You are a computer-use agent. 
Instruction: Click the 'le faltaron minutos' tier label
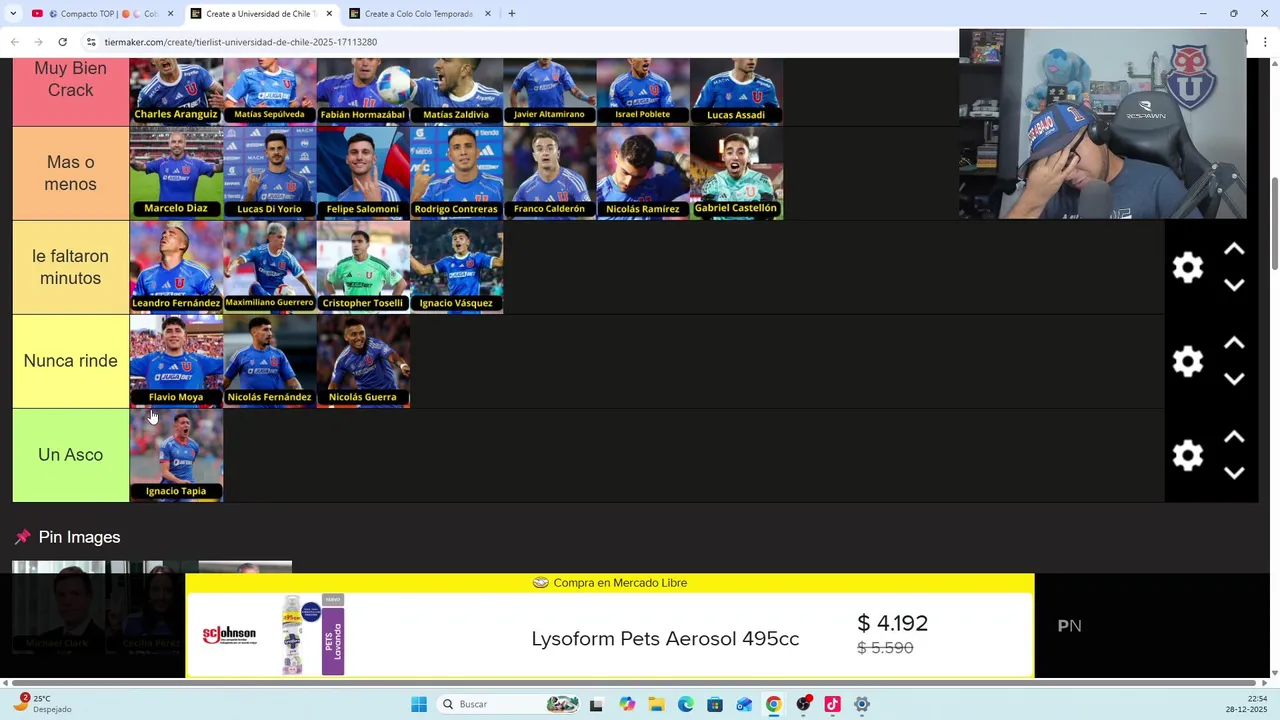tap(70, 267)
